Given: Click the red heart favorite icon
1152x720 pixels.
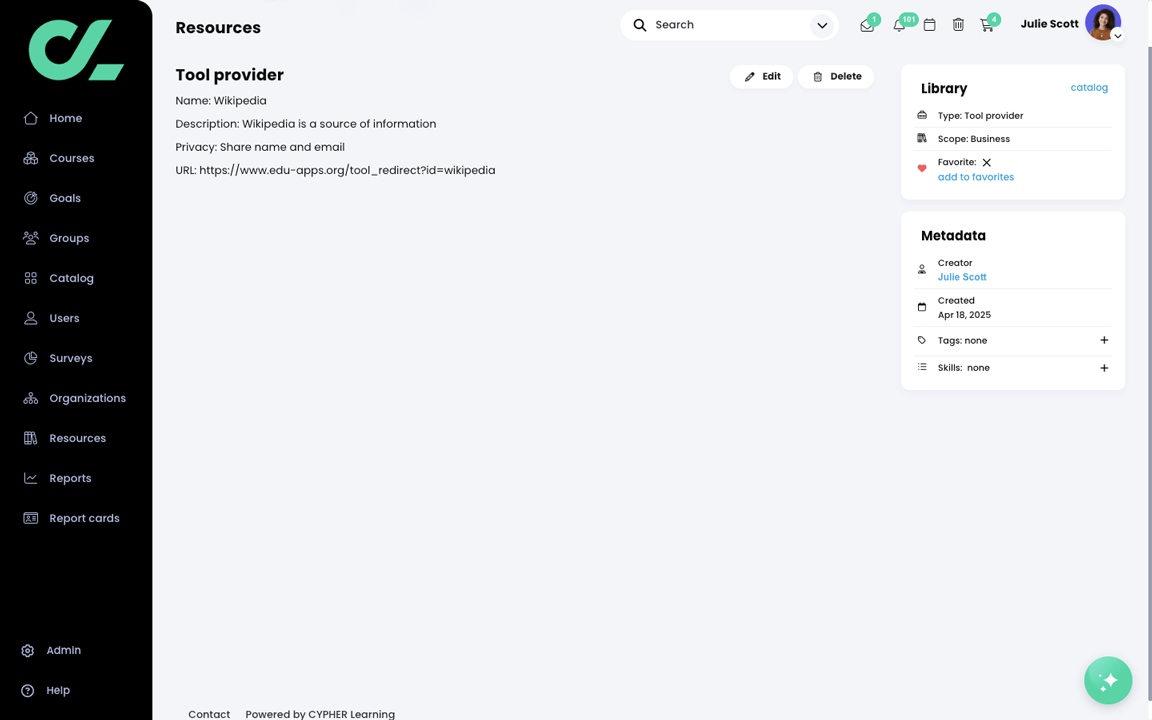Looking at the screenshot, I should pos(921,169).
